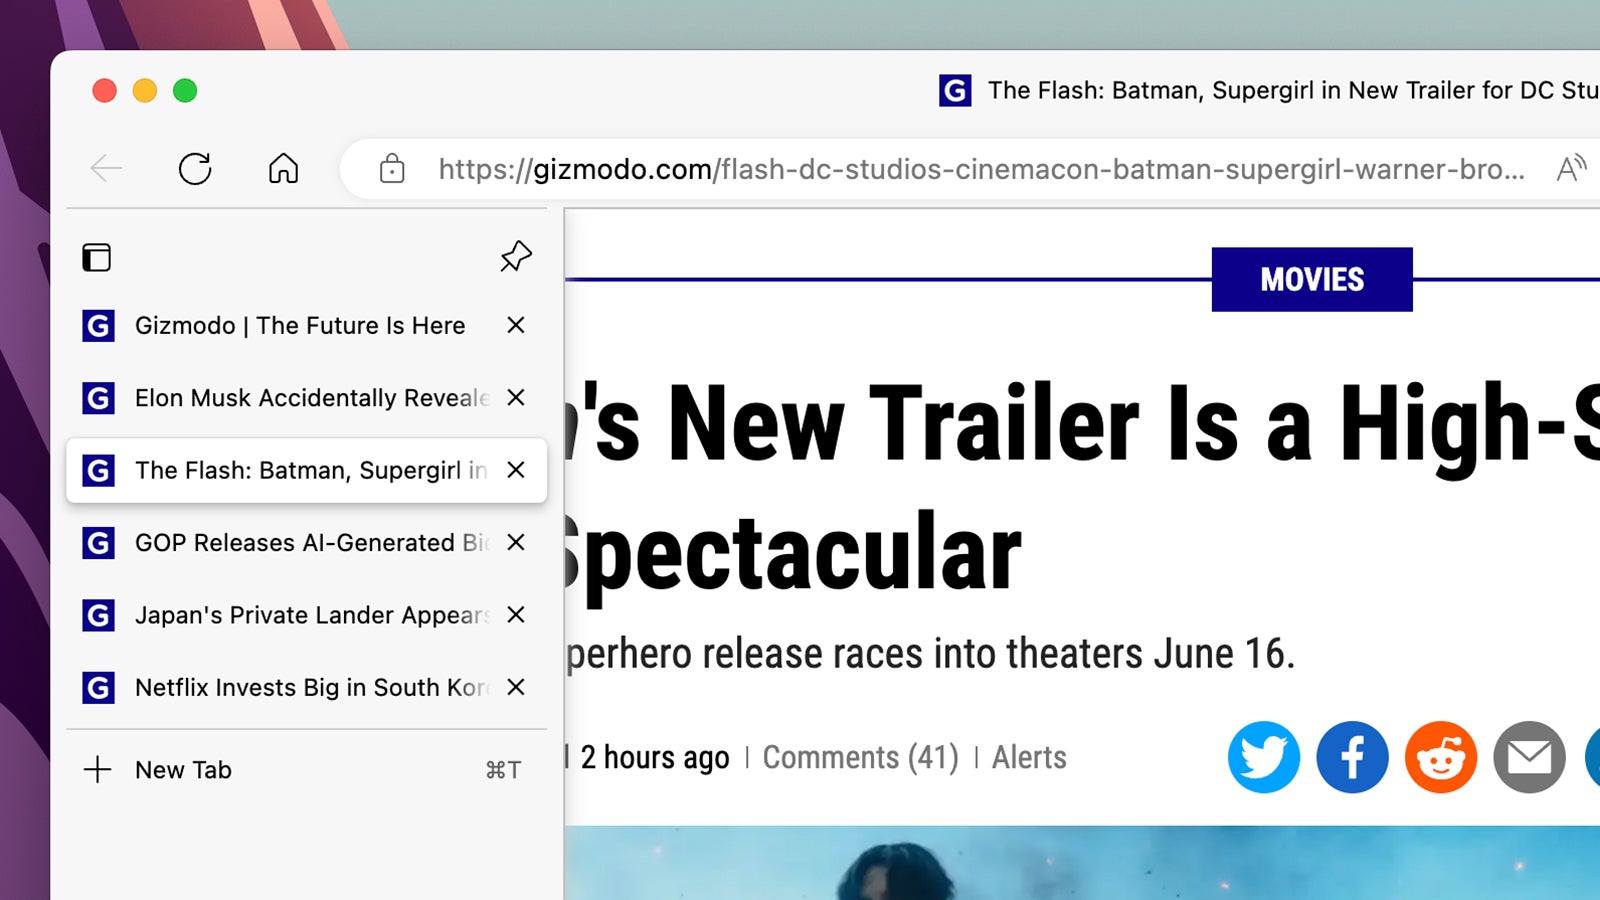Open the Comments (41) section
1600x900 pixels.
(860, 757)
